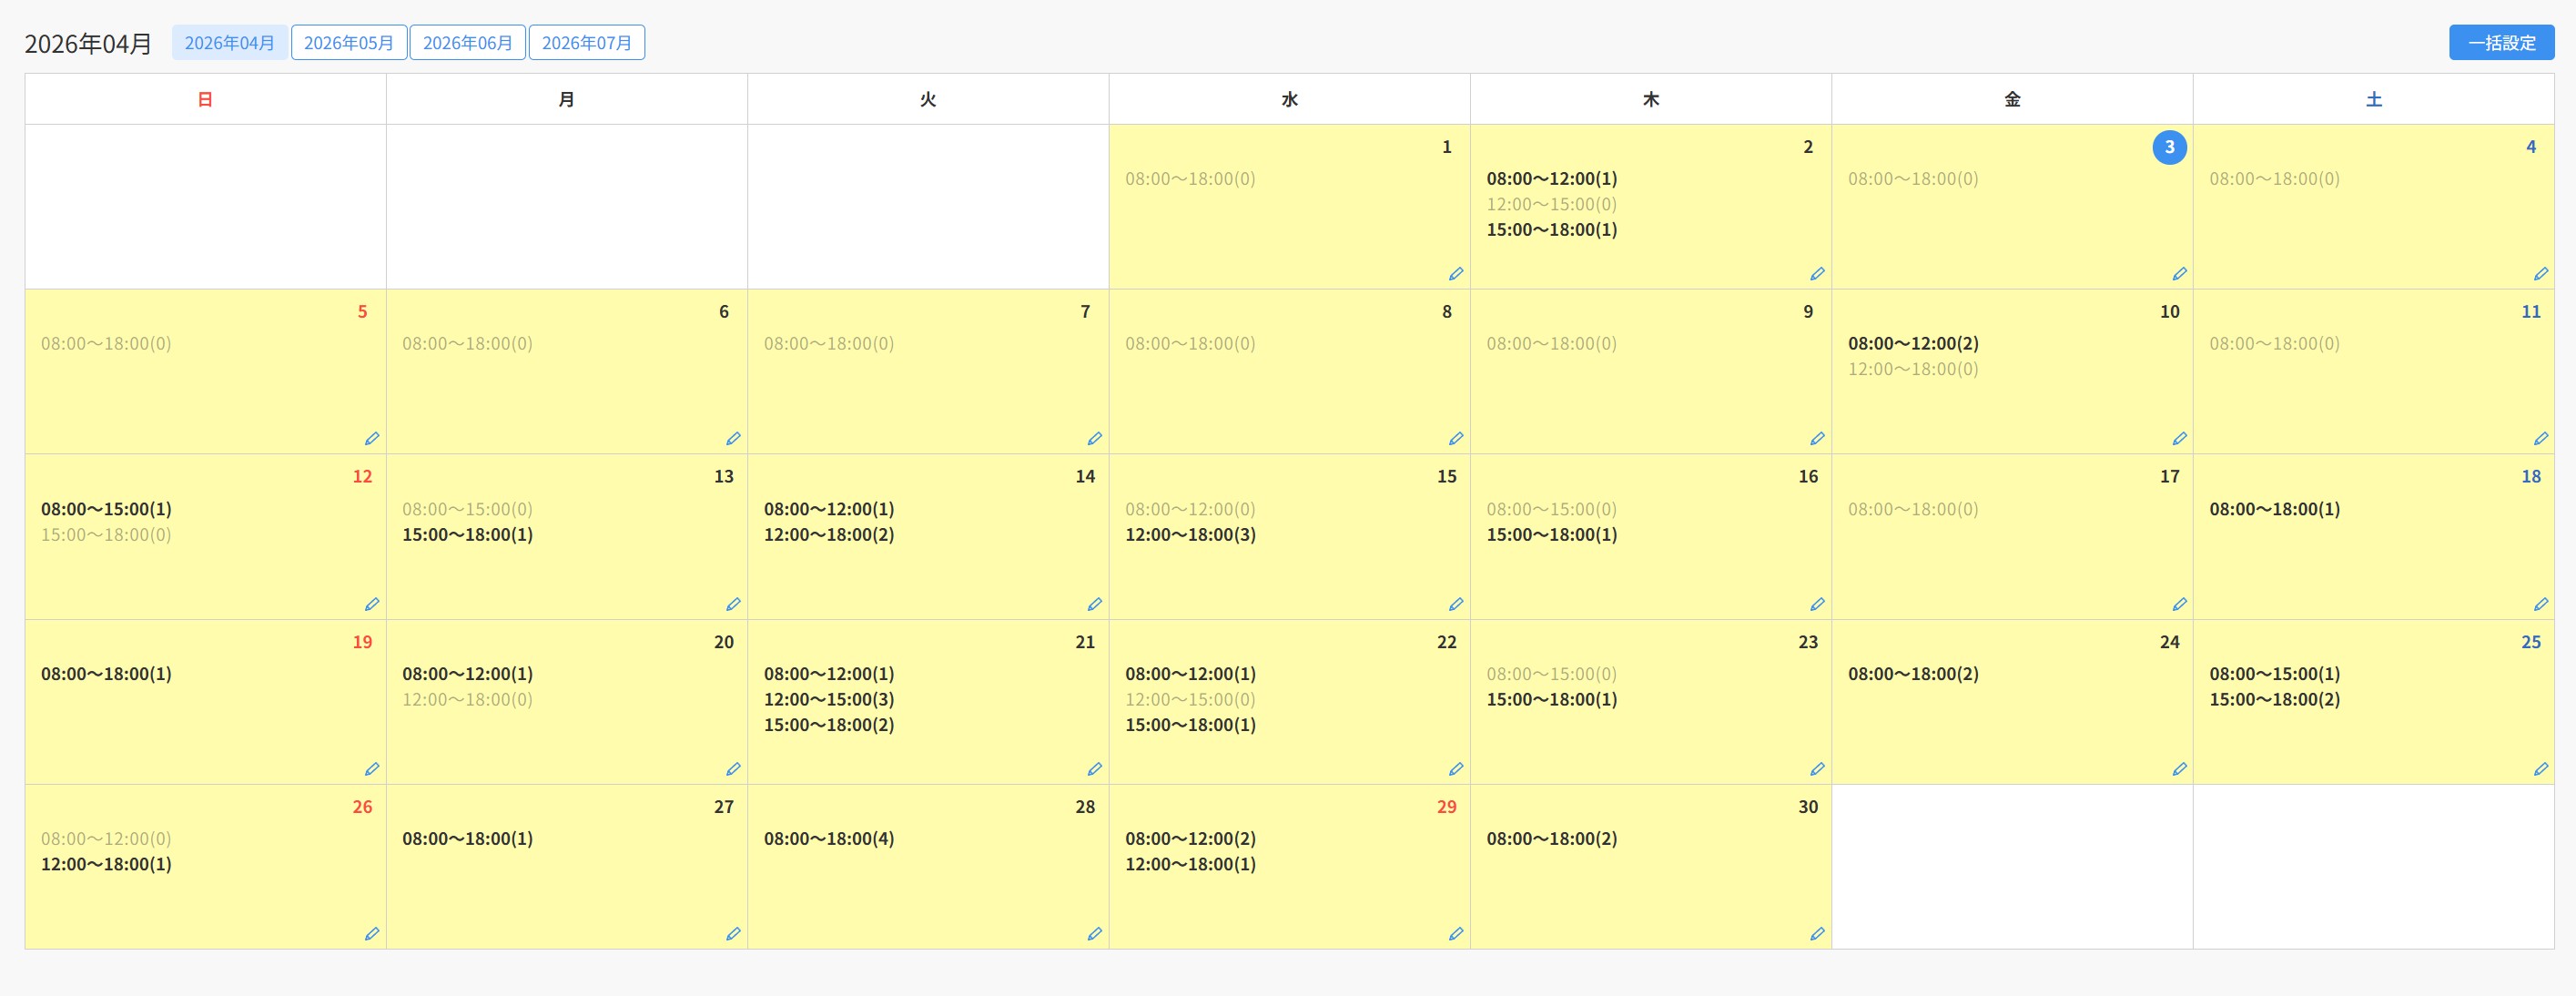Edit April 25 using the pencil icon

pos(2540,769)
